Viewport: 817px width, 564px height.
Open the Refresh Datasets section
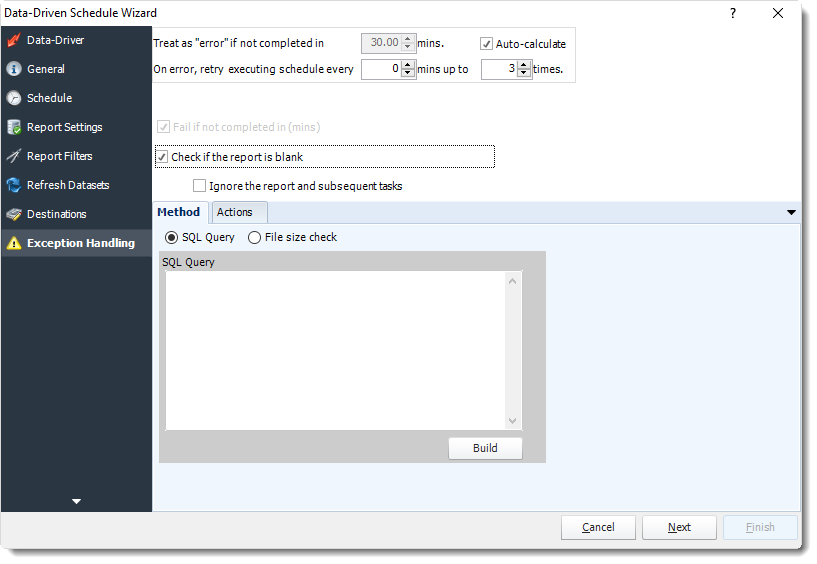click(x=77, y=185)
